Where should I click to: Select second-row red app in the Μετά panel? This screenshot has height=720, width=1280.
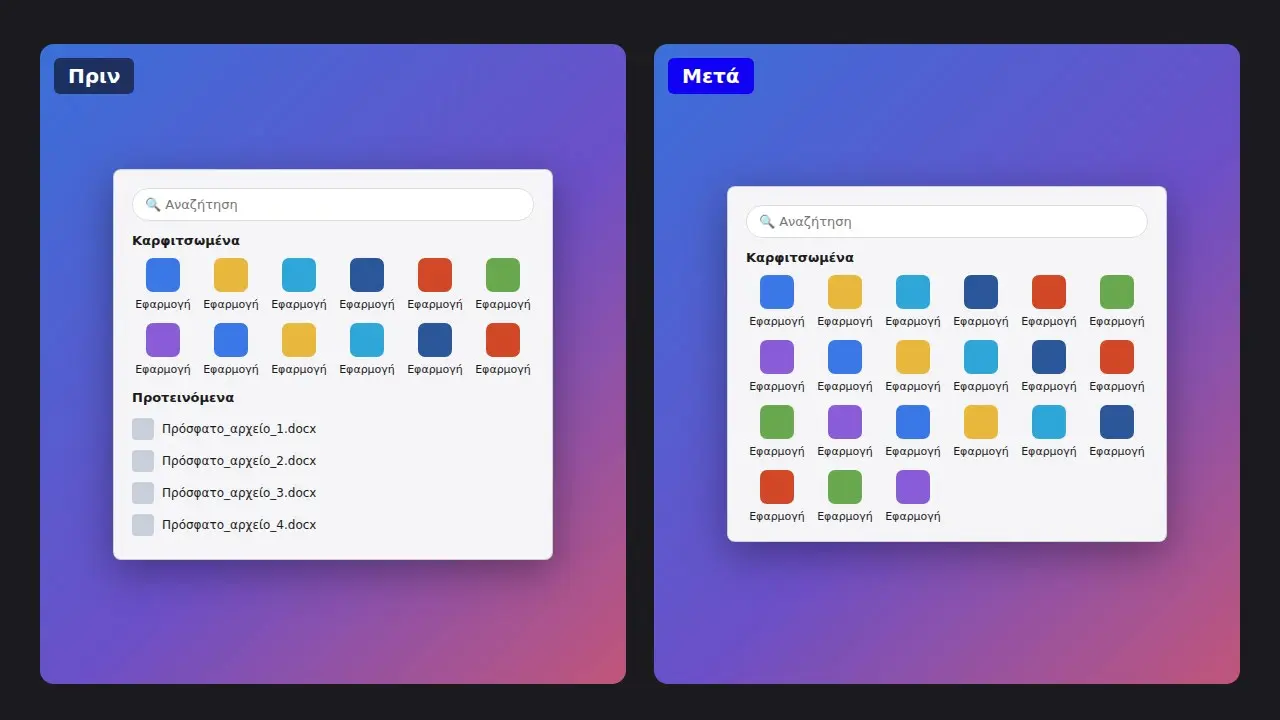pyautogui.click(x=1117, y=357)
